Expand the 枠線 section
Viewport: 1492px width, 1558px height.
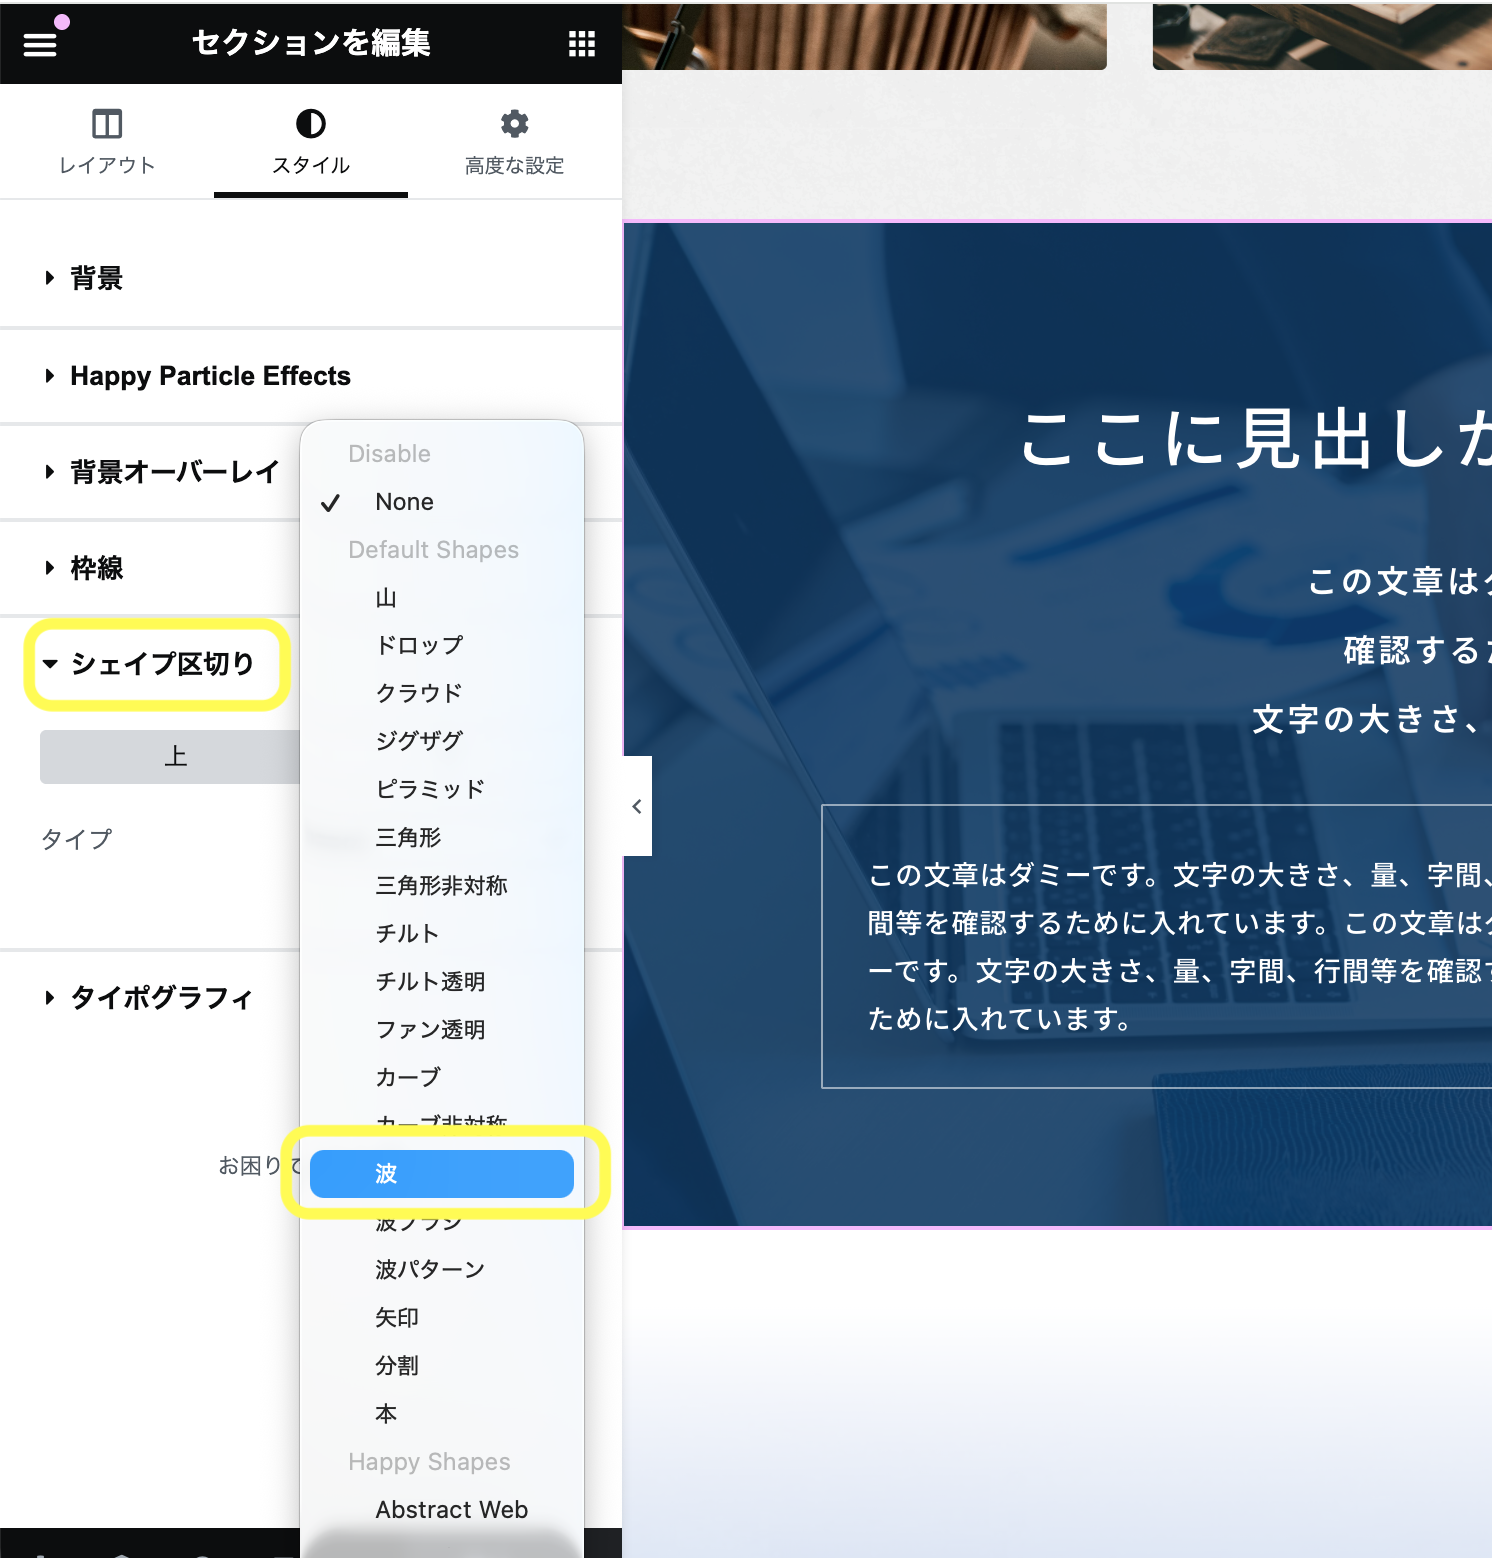96,568
